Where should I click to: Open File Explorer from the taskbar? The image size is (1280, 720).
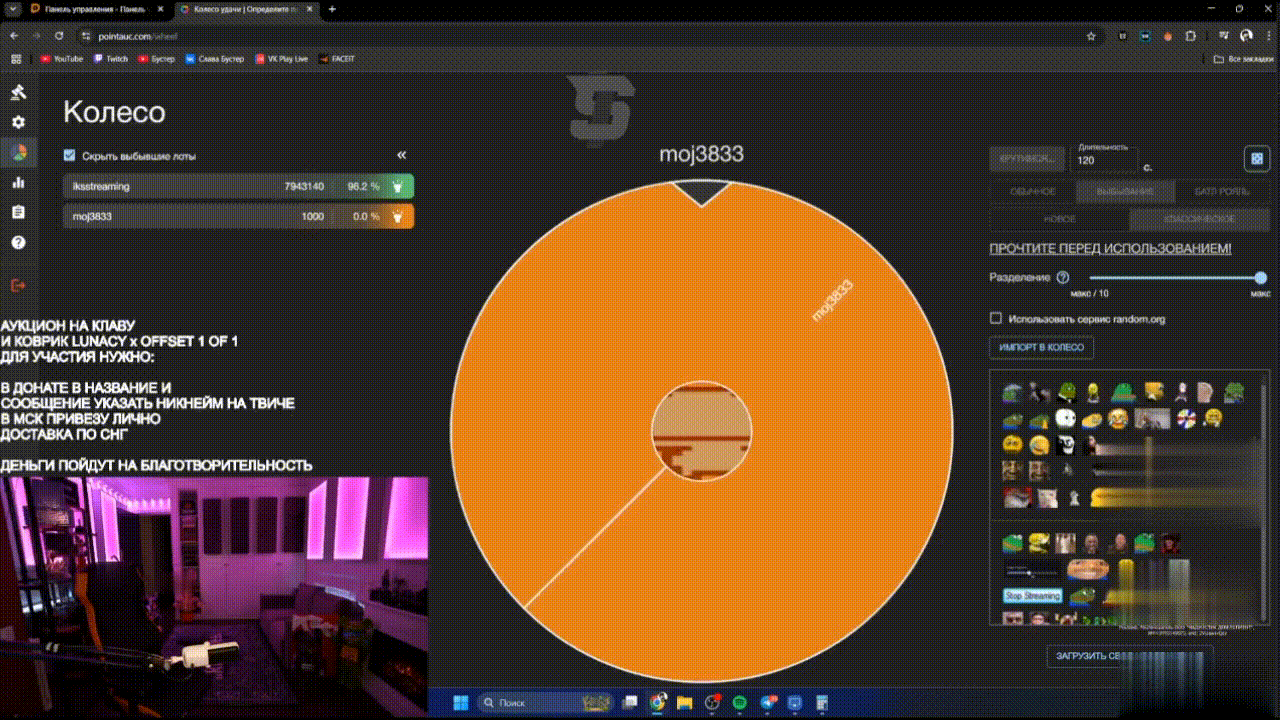[x=685, y=702]
